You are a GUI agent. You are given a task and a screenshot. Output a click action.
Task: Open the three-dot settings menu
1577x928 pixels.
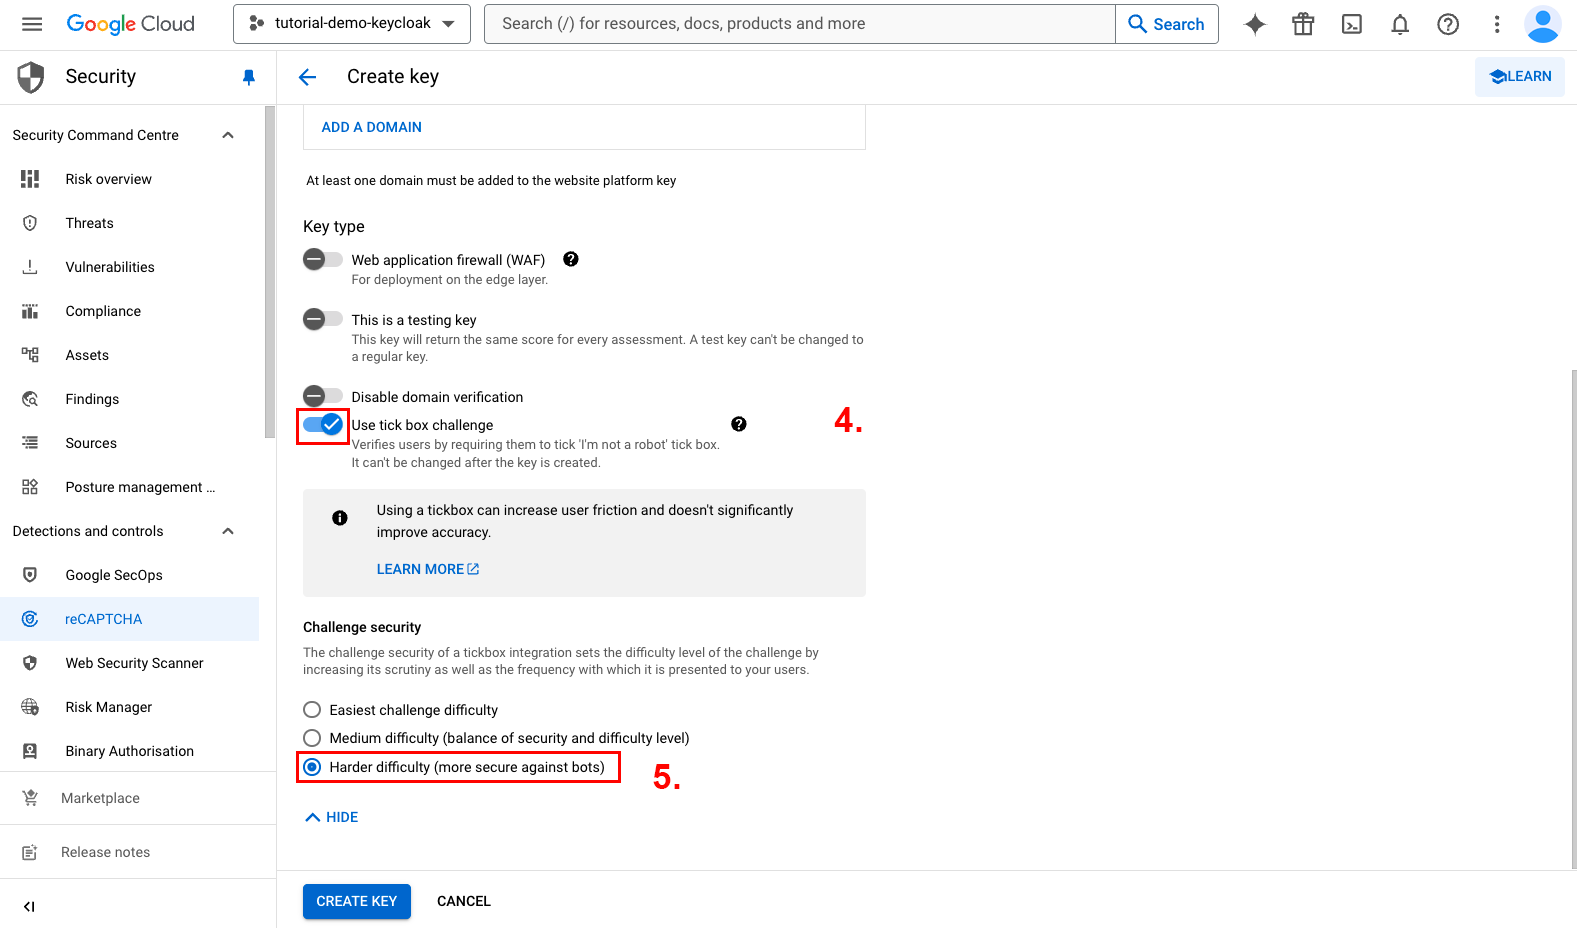tap(1497, 25)
